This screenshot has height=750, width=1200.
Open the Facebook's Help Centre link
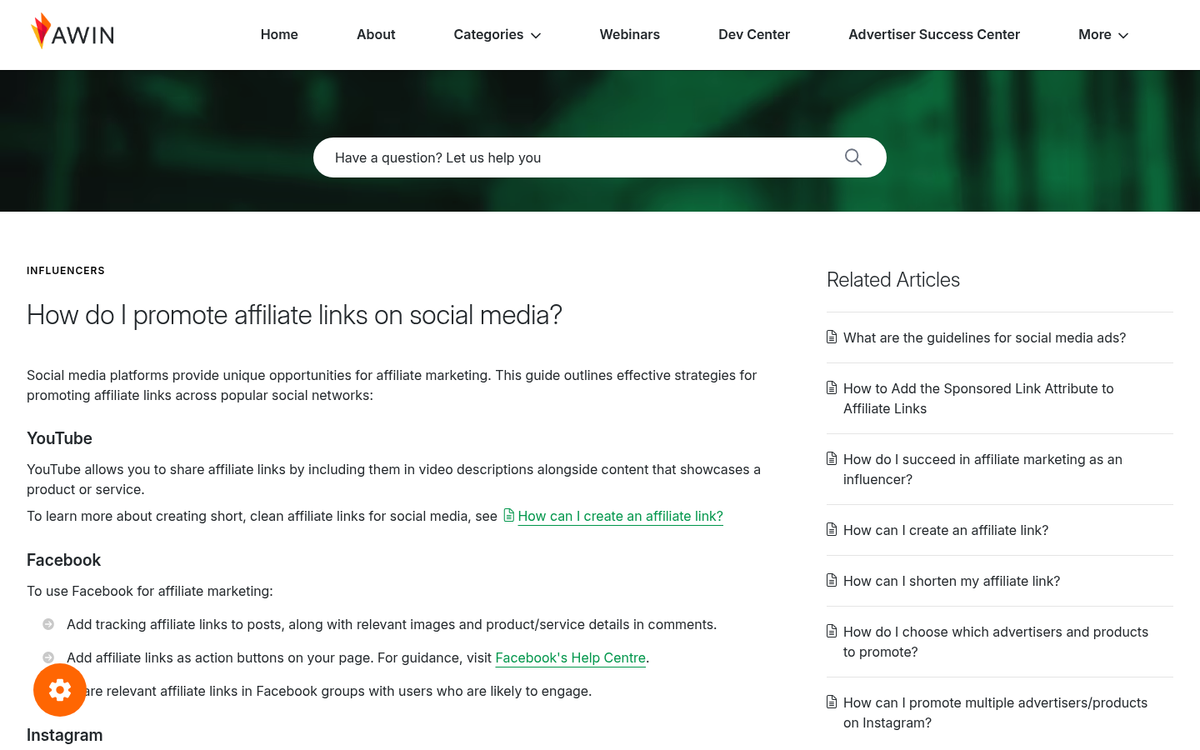tap(570, 658)
